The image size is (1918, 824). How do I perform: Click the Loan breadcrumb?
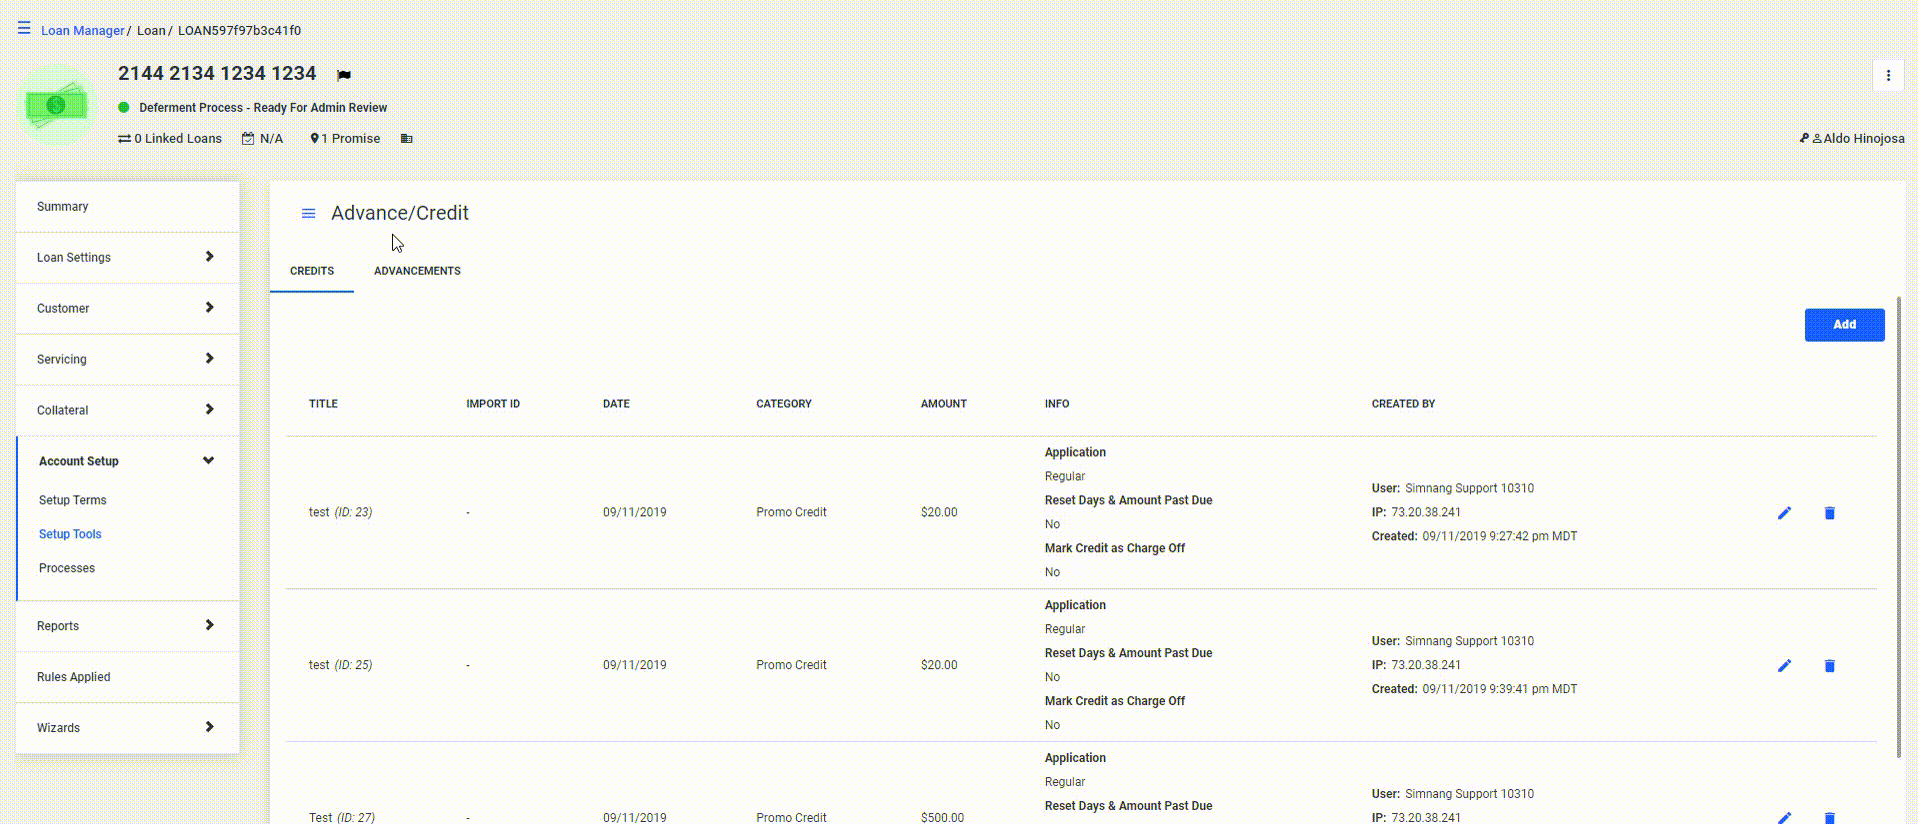point(151,31)
